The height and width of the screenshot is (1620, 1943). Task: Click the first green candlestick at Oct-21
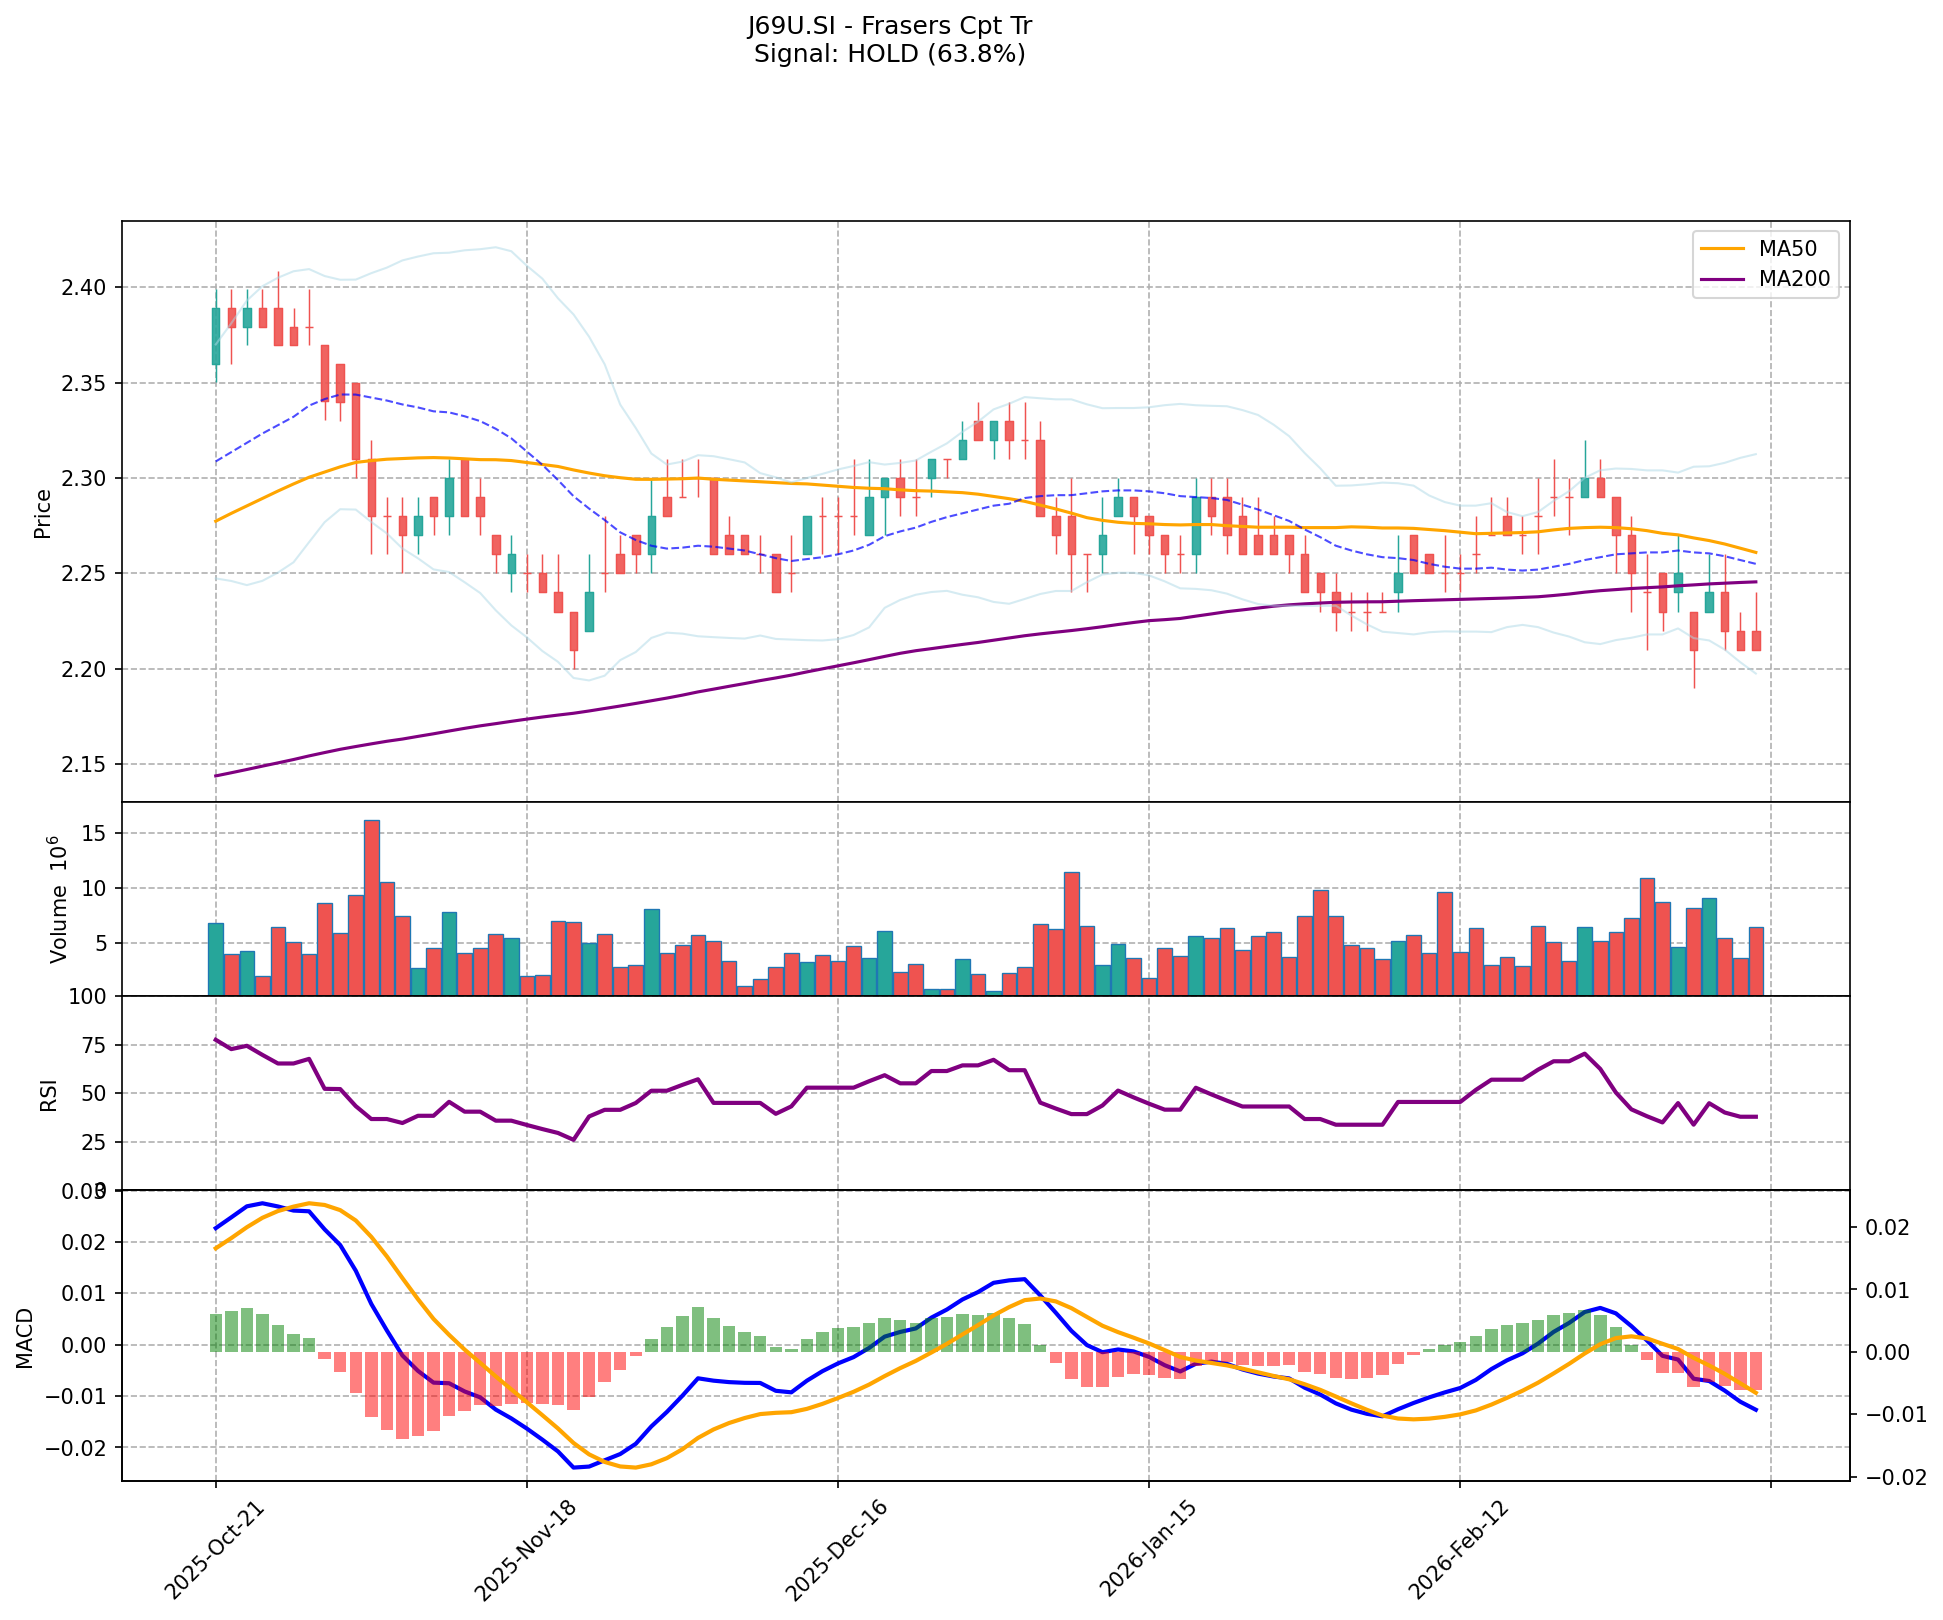(215, 336)
